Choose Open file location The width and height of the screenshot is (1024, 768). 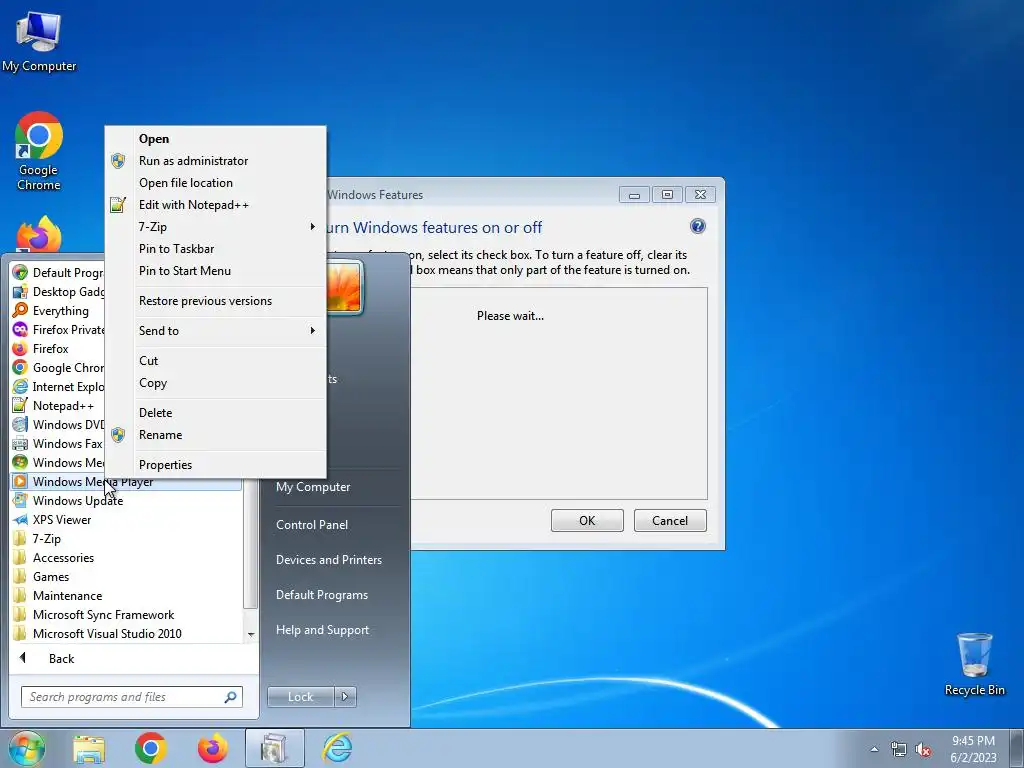click(x=216, y=183)
